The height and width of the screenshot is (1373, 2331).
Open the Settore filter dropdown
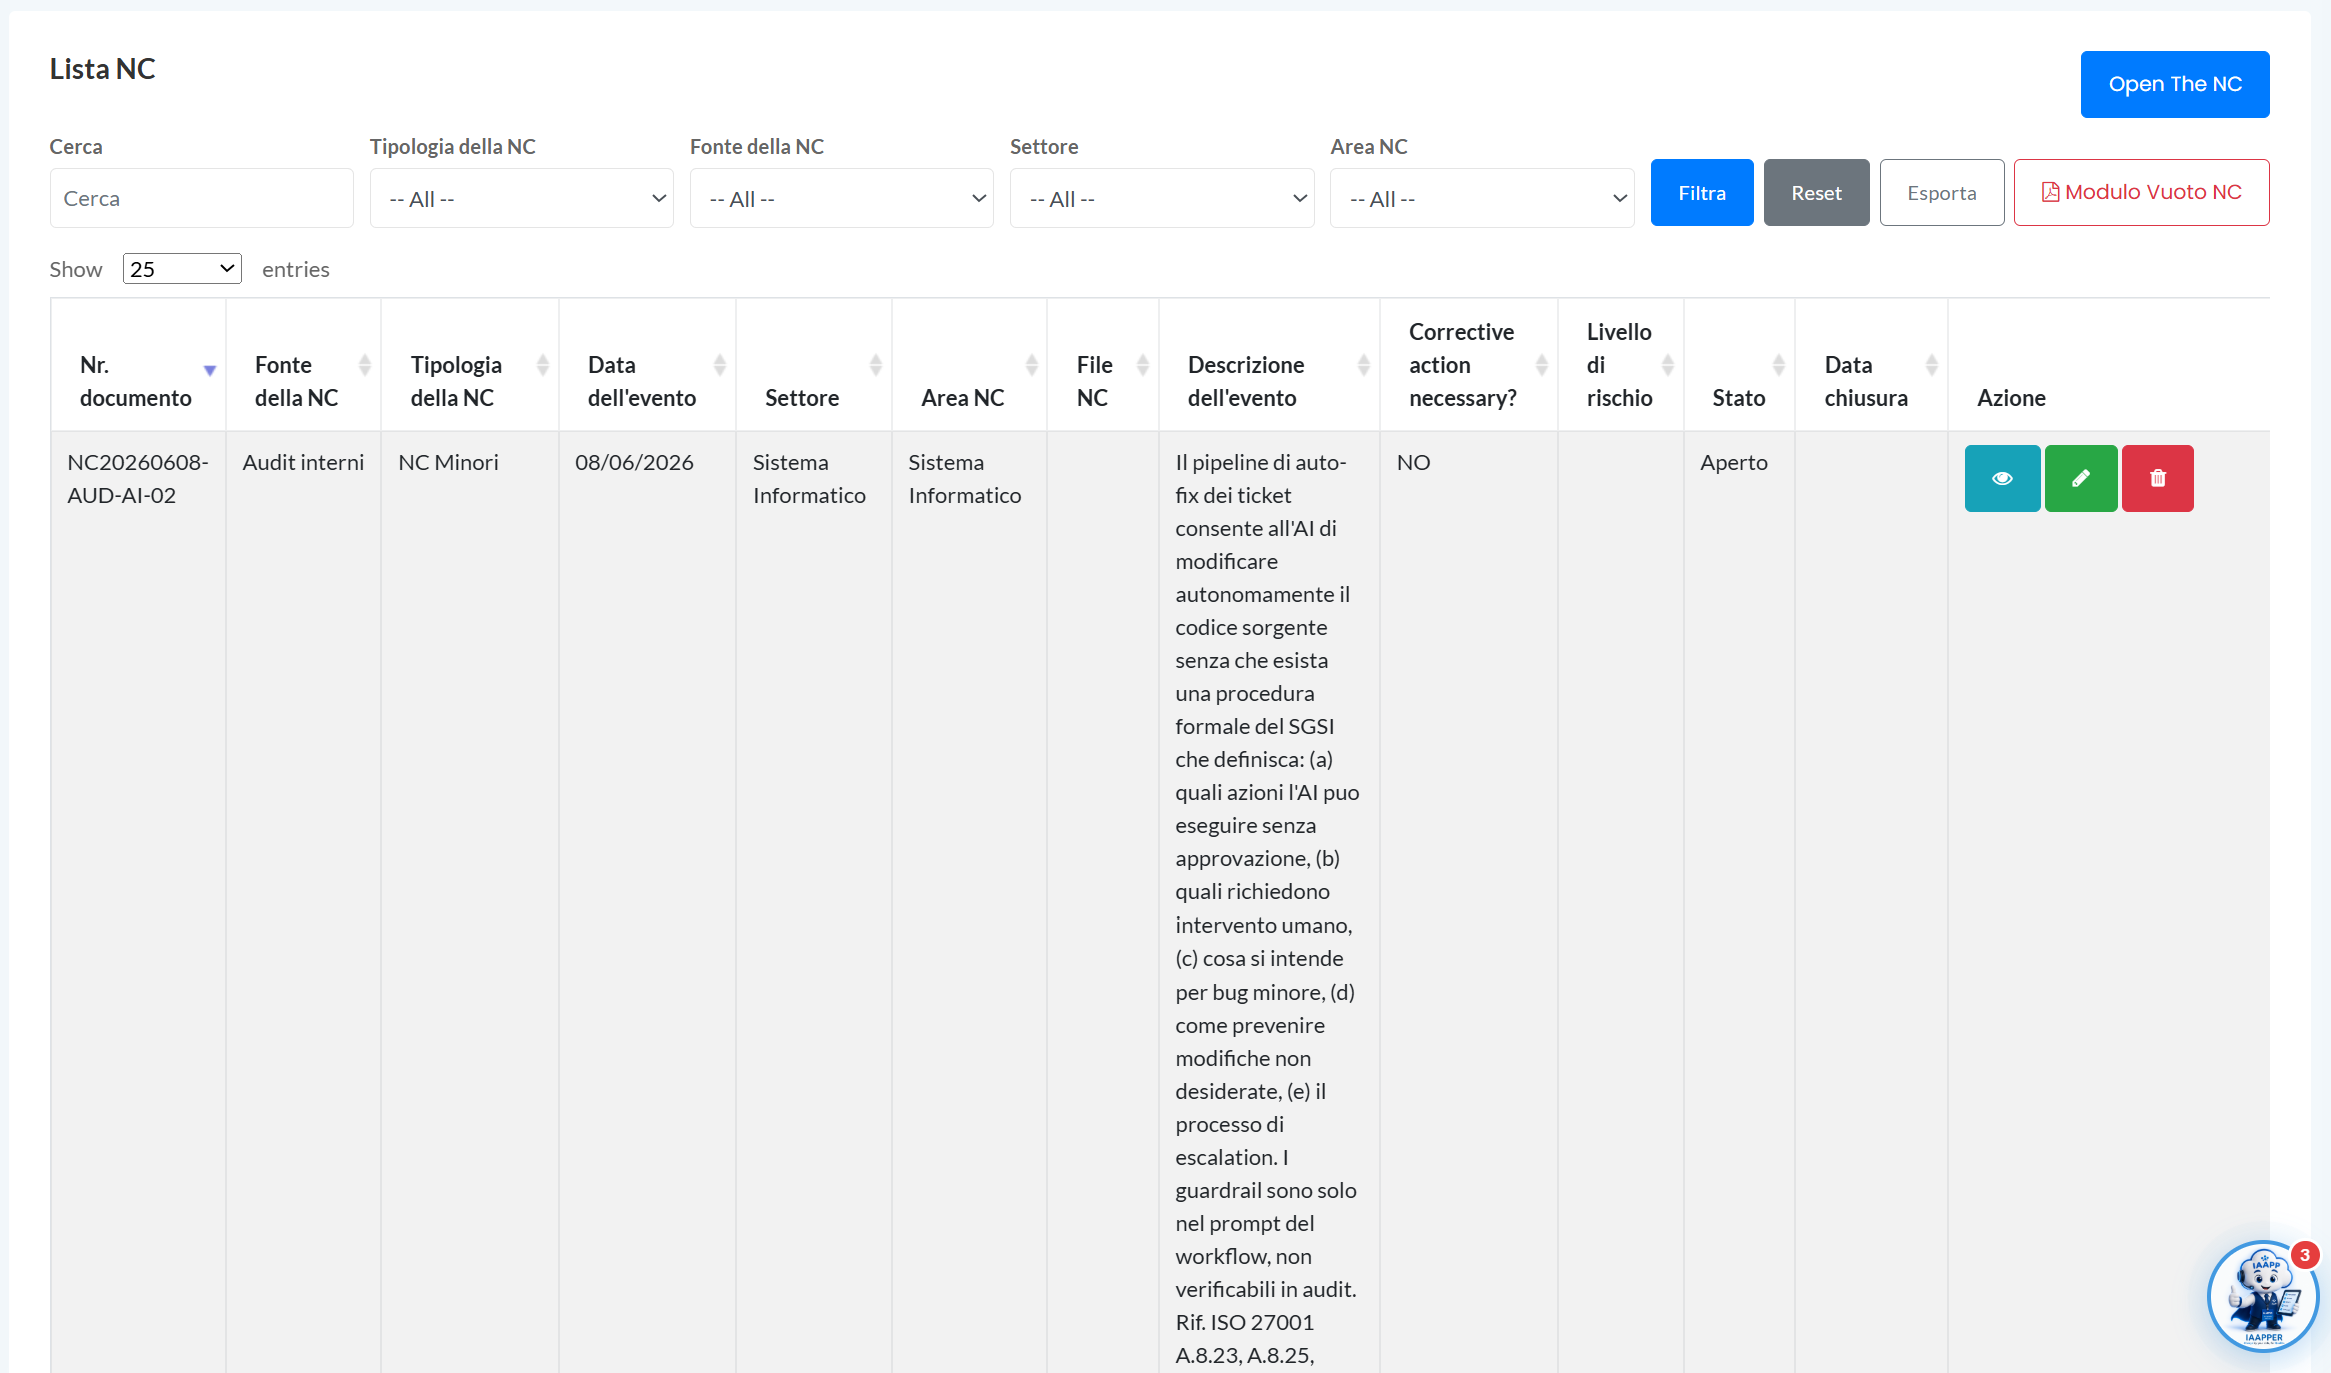1162,198
